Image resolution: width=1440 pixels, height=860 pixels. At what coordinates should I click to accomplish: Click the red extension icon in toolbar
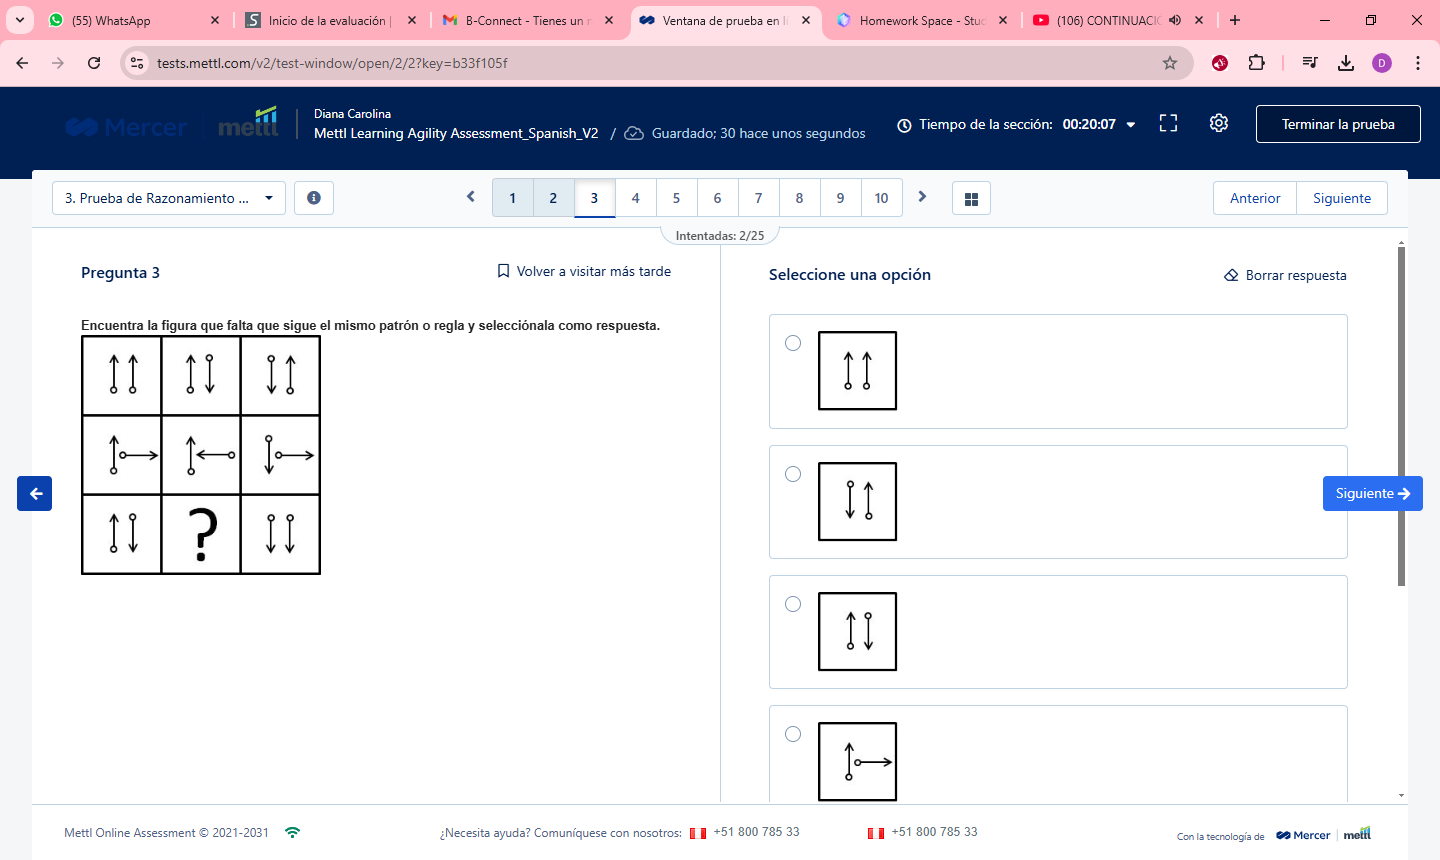(x=1220, y=63)
